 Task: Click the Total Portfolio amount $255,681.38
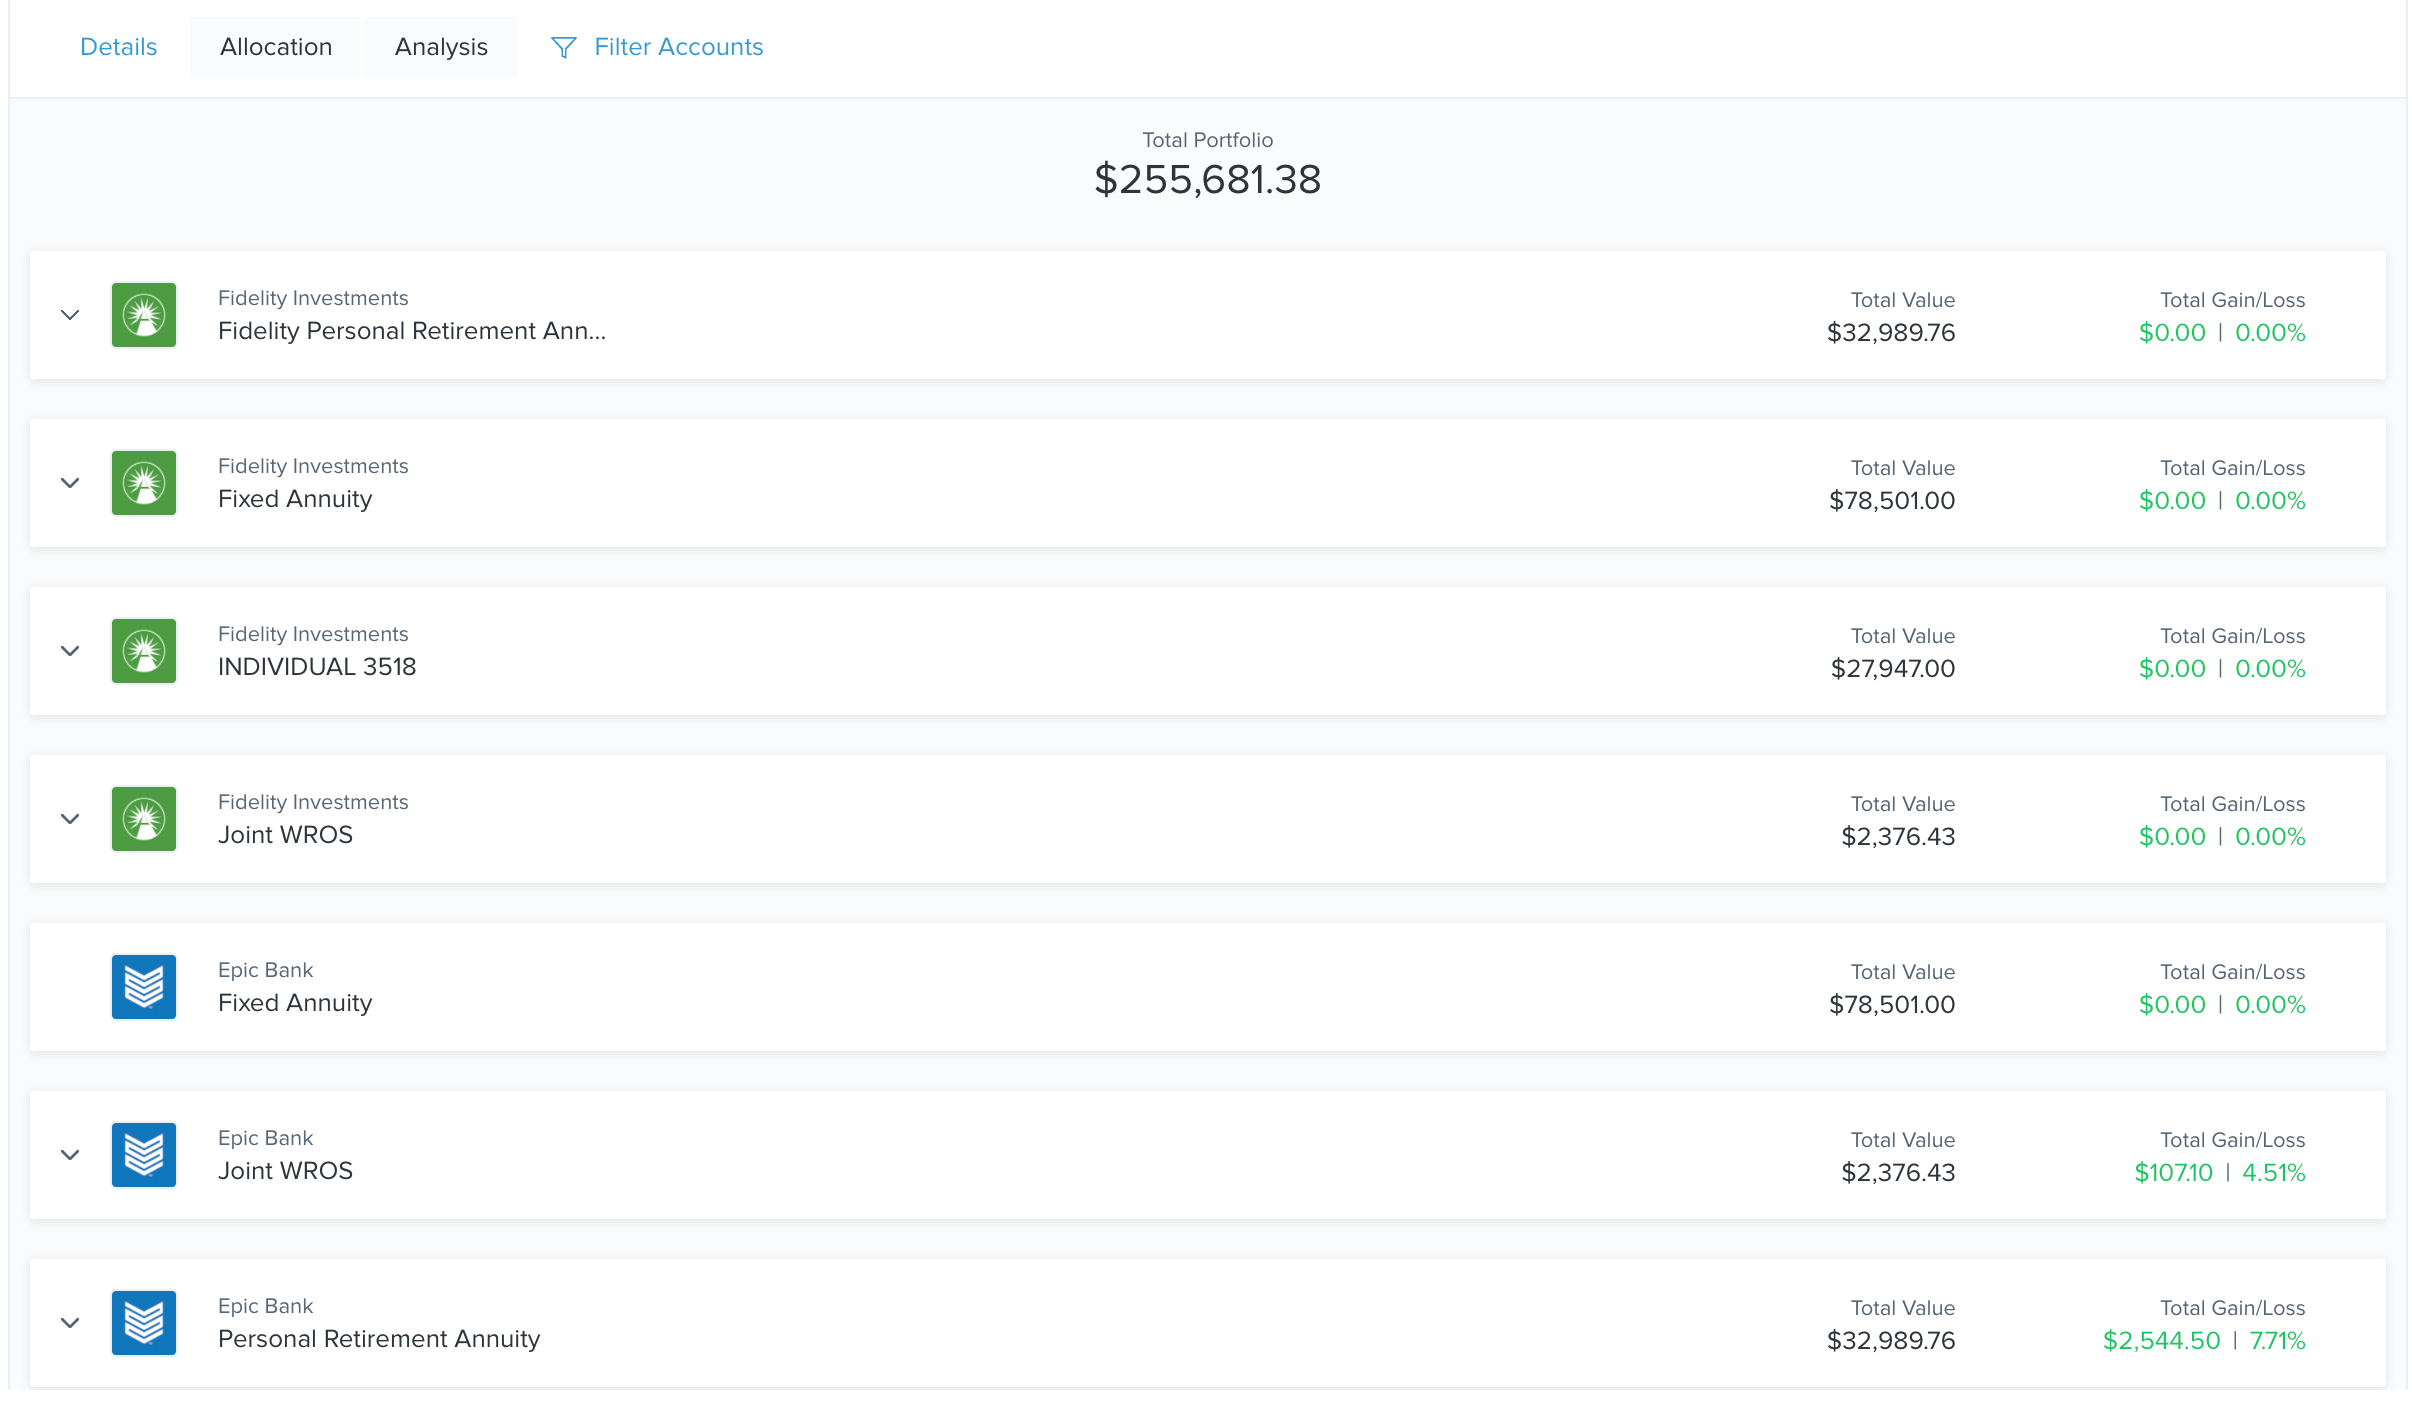(x=1207, y=180)
